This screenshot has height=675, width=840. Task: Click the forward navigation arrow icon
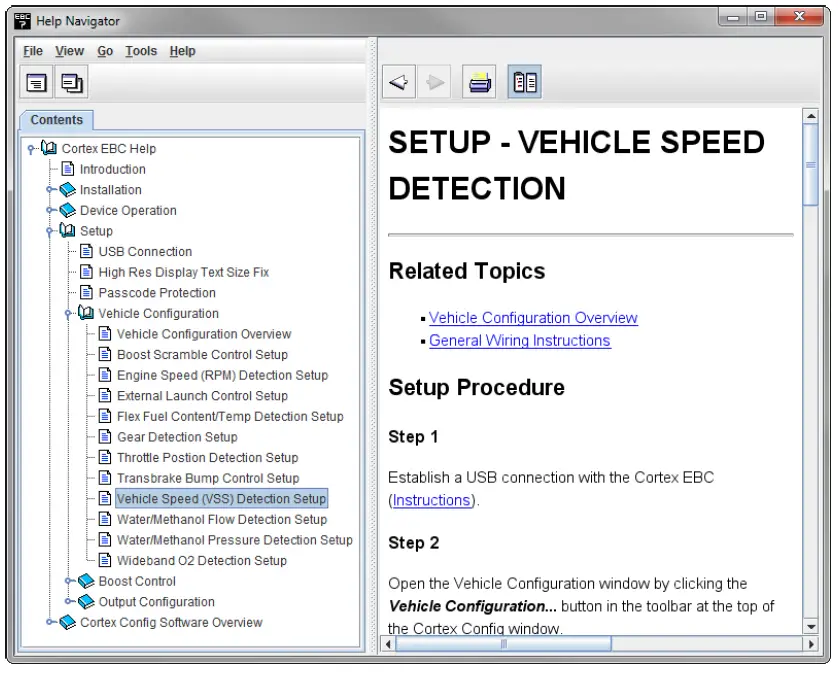tap(435, 83)
